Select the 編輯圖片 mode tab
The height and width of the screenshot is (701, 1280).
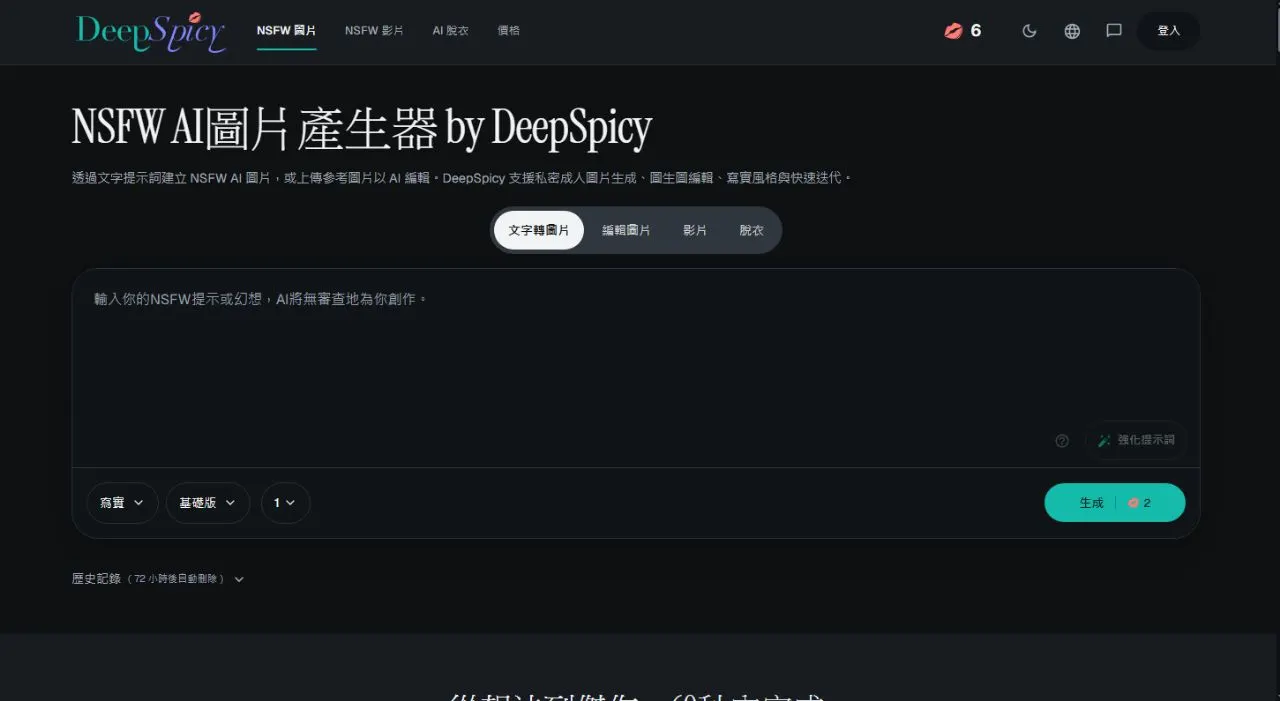pos(626,230)
